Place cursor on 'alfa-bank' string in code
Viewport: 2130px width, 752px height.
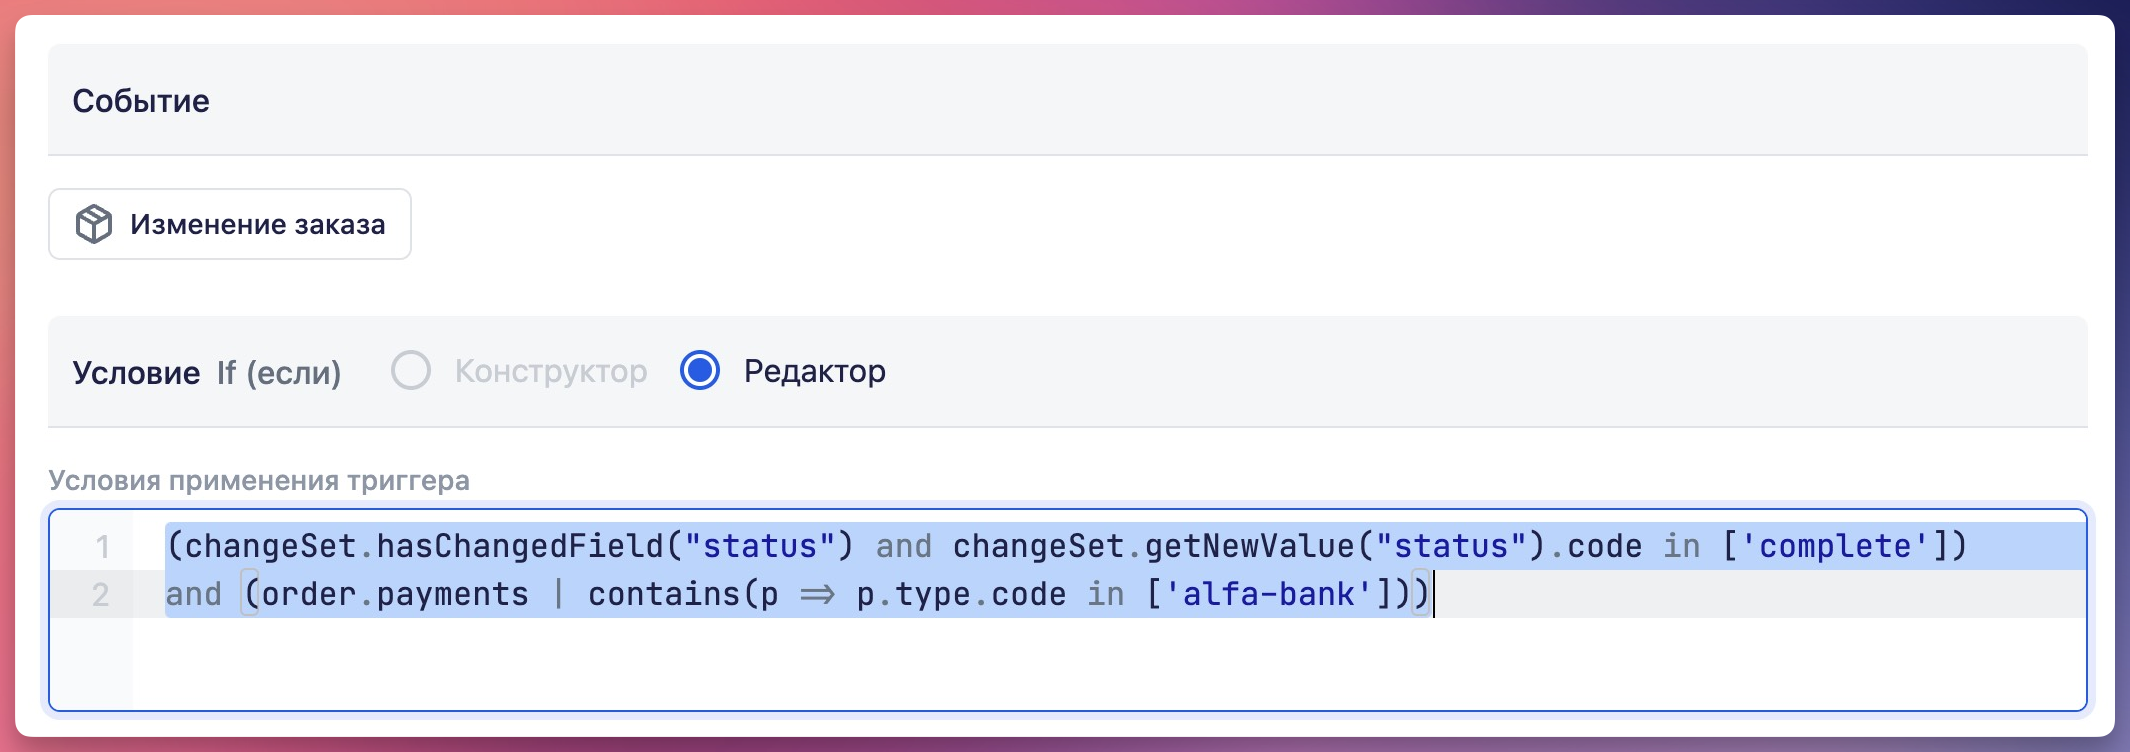click(1267, 595)
